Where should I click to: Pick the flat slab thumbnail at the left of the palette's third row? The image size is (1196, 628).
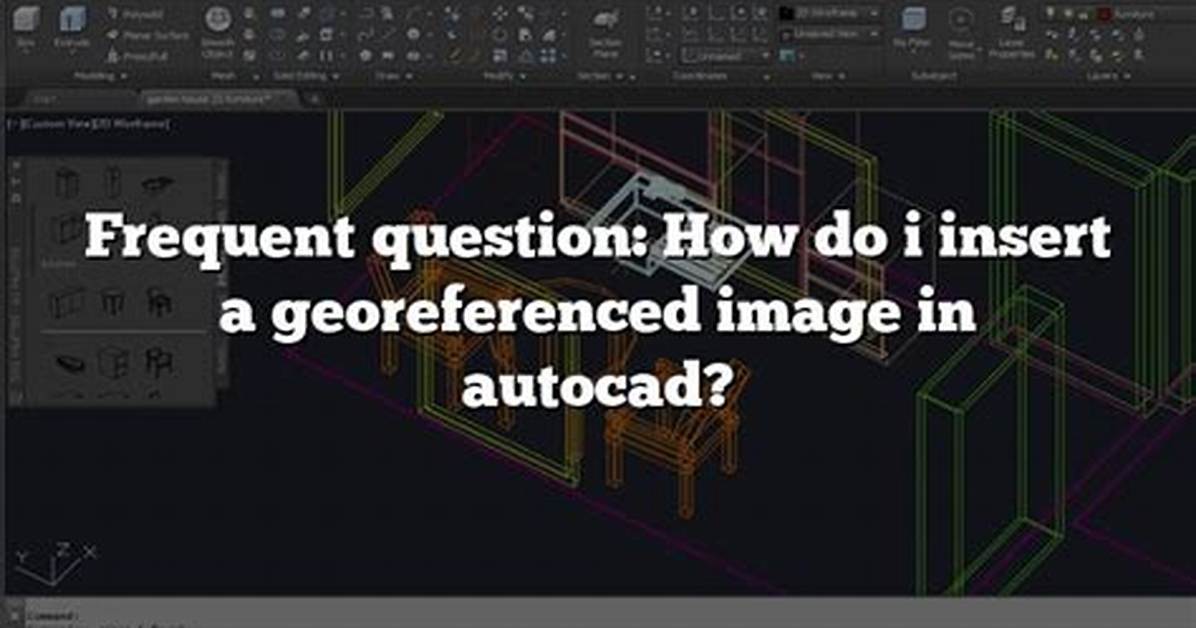[70, 362]
